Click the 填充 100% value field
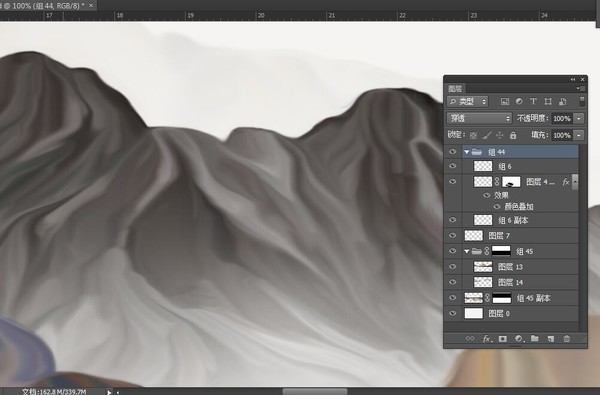 (562, 135)
